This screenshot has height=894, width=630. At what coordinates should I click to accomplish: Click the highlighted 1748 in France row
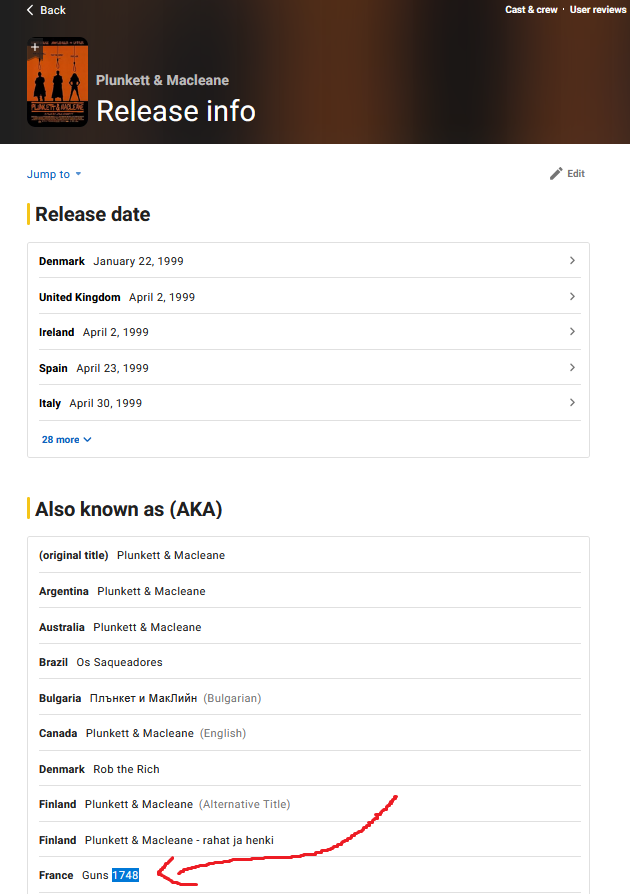tap(125, 875)
